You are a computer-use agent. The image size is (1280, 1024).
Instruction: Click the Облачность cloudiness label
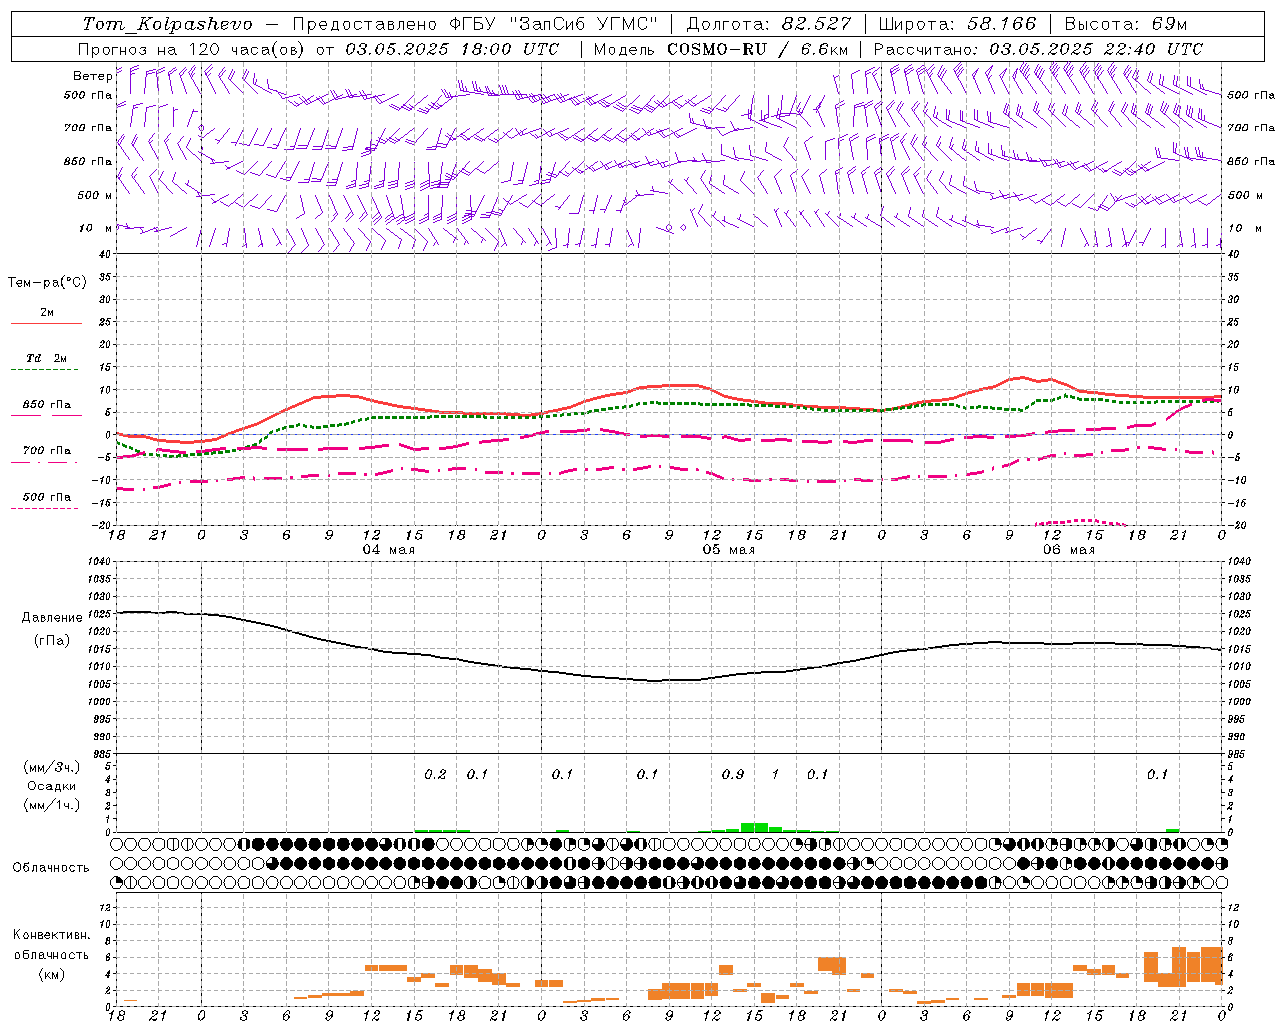pos(50,868)
